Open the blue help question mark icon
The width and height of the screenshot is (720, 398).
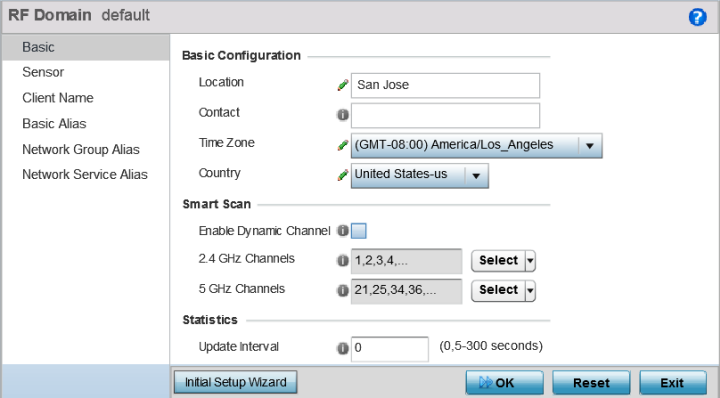point(697,17)
